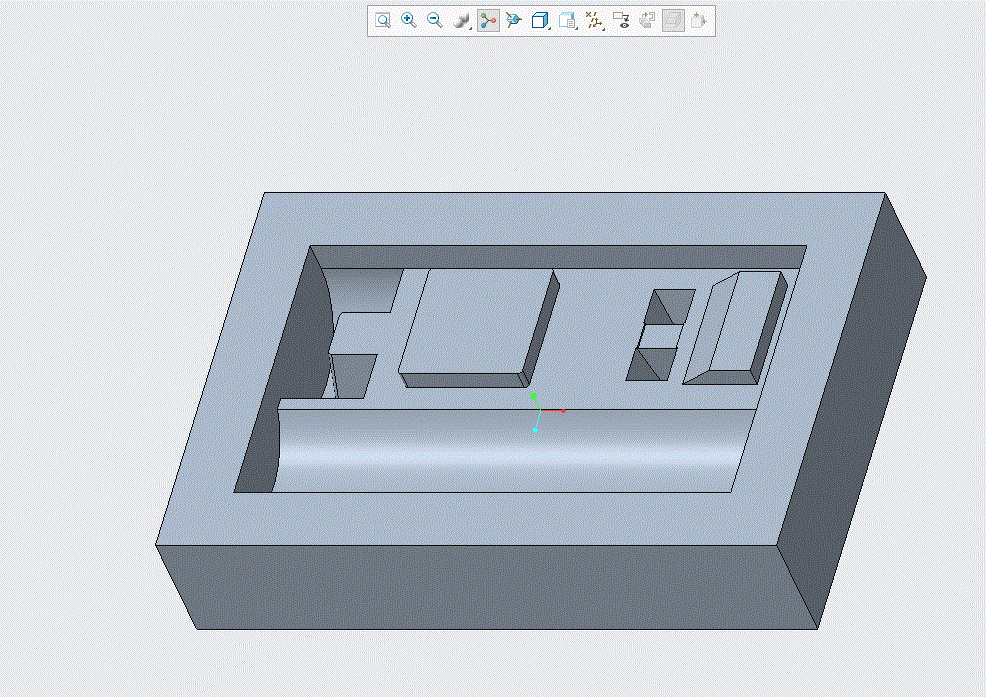Click the cube with axis lines icon
This screenshot has height=697, width=986.
(514, 20)
